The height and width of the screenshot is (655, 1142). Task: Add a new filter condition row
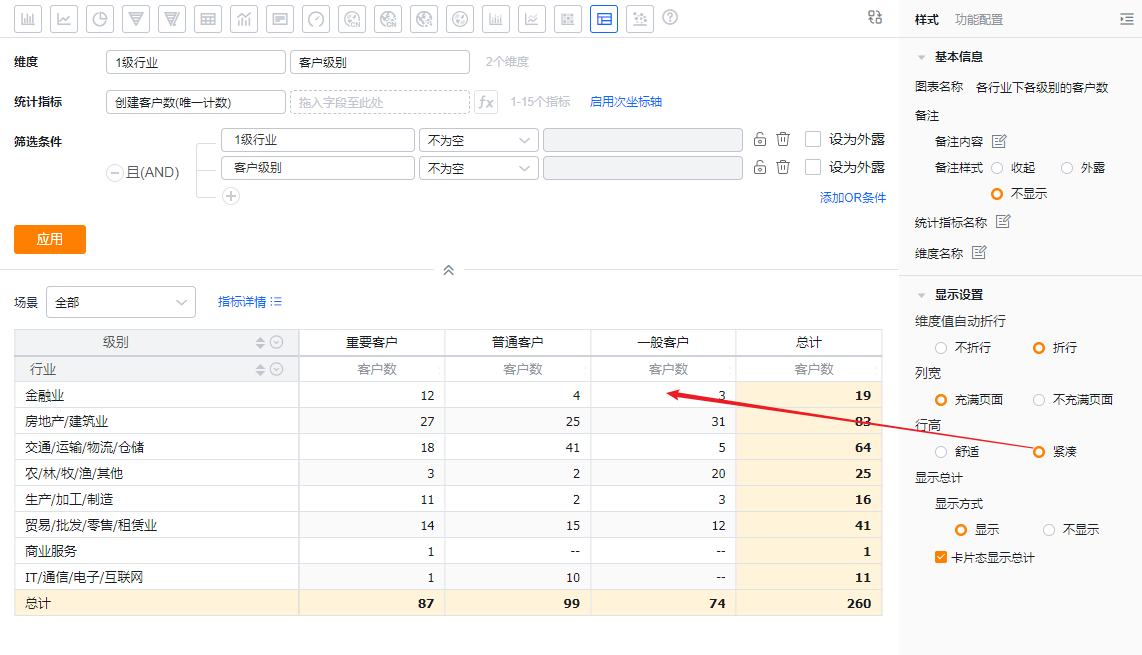[x=231, y=196]
